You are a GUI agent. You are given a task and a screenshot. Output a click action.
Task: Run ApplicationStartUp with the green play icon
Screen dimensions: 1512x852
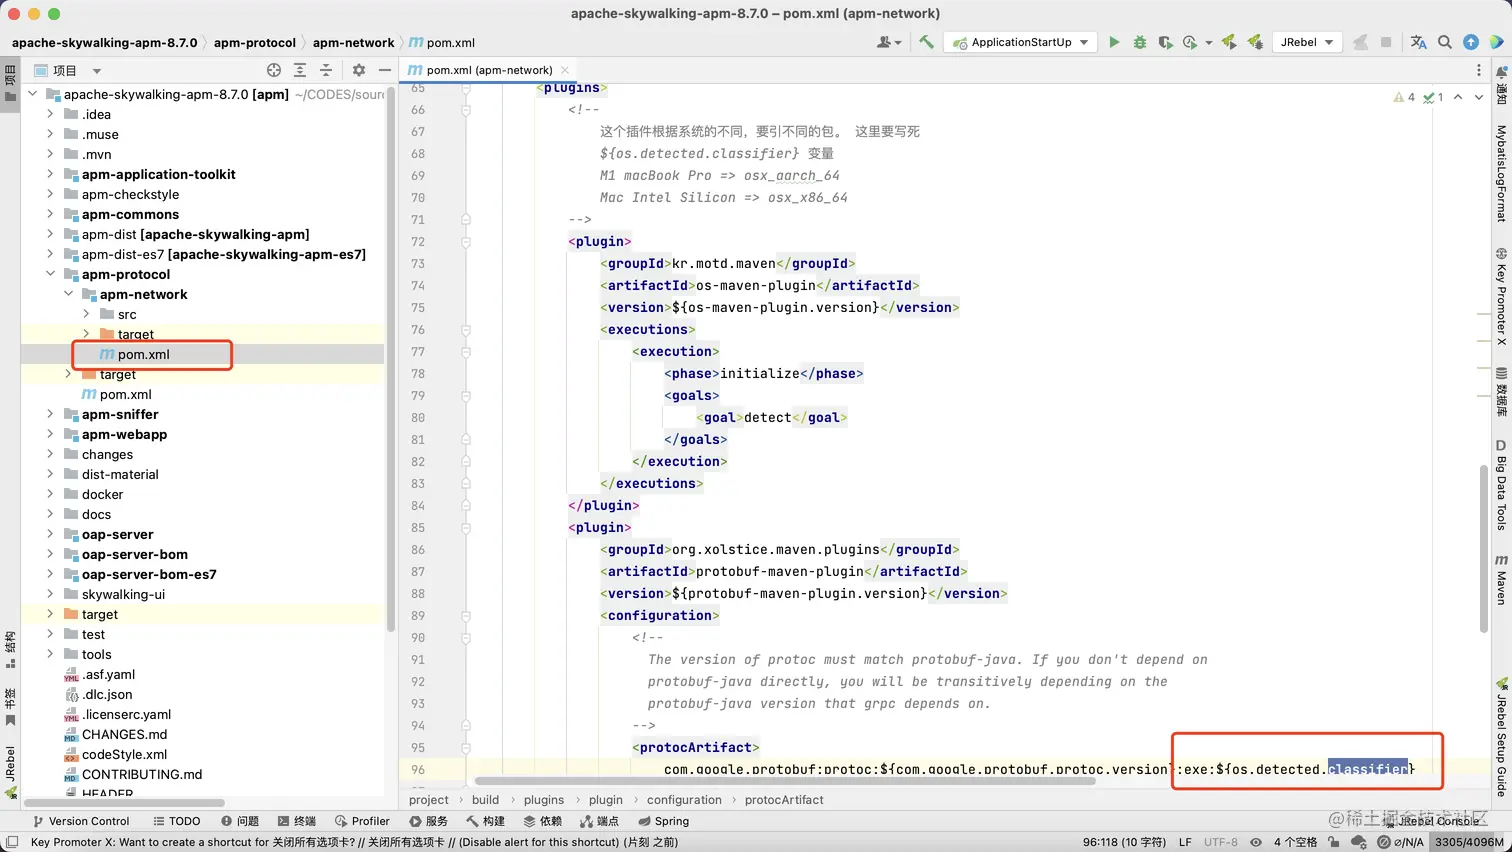point(1114,42)
